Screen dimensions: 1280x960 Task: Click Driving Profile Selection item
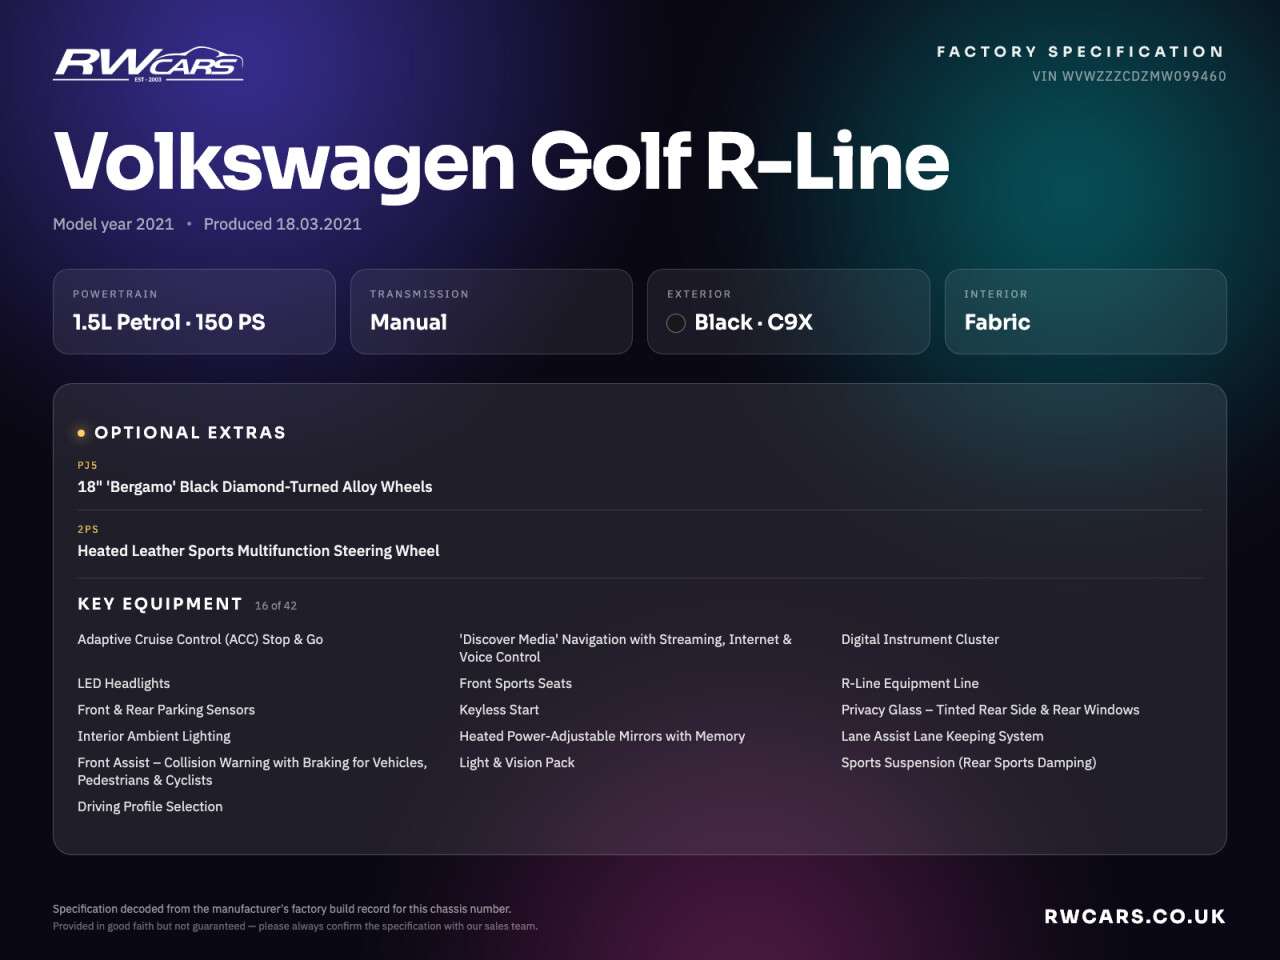pos(150,806)
